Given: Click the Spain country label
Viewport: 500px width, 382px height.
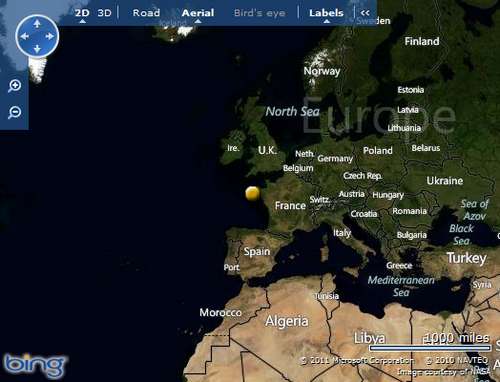Looking at the screenshot, I should click(x=257, y=252).
